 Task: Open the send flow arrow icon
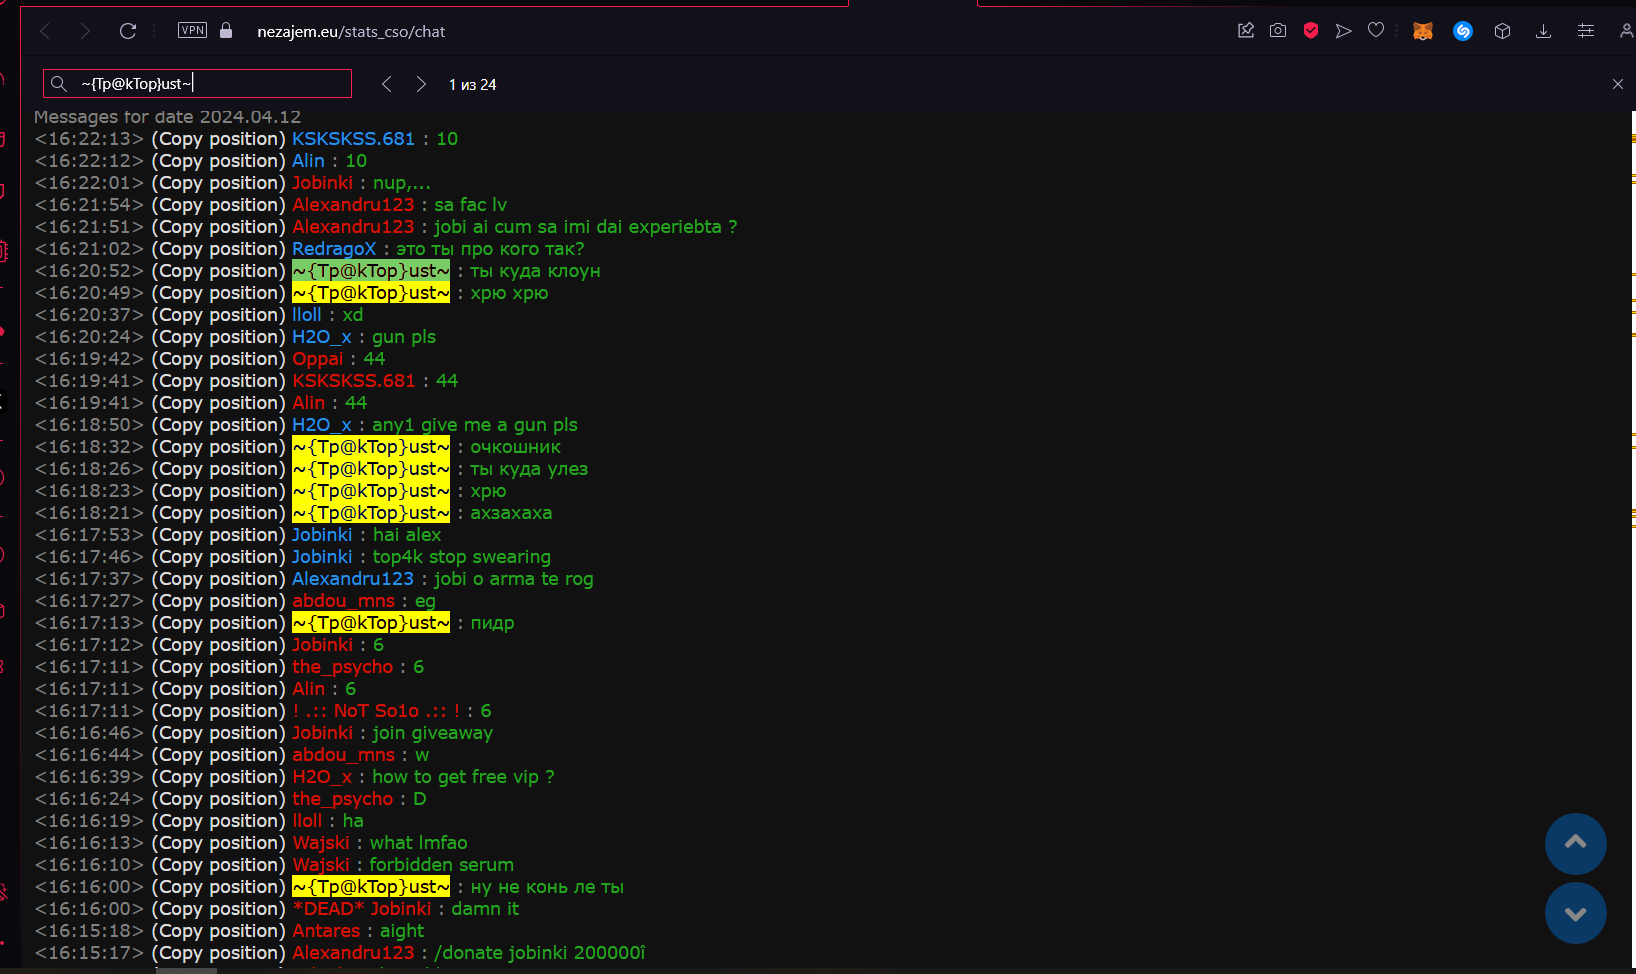1343,31
